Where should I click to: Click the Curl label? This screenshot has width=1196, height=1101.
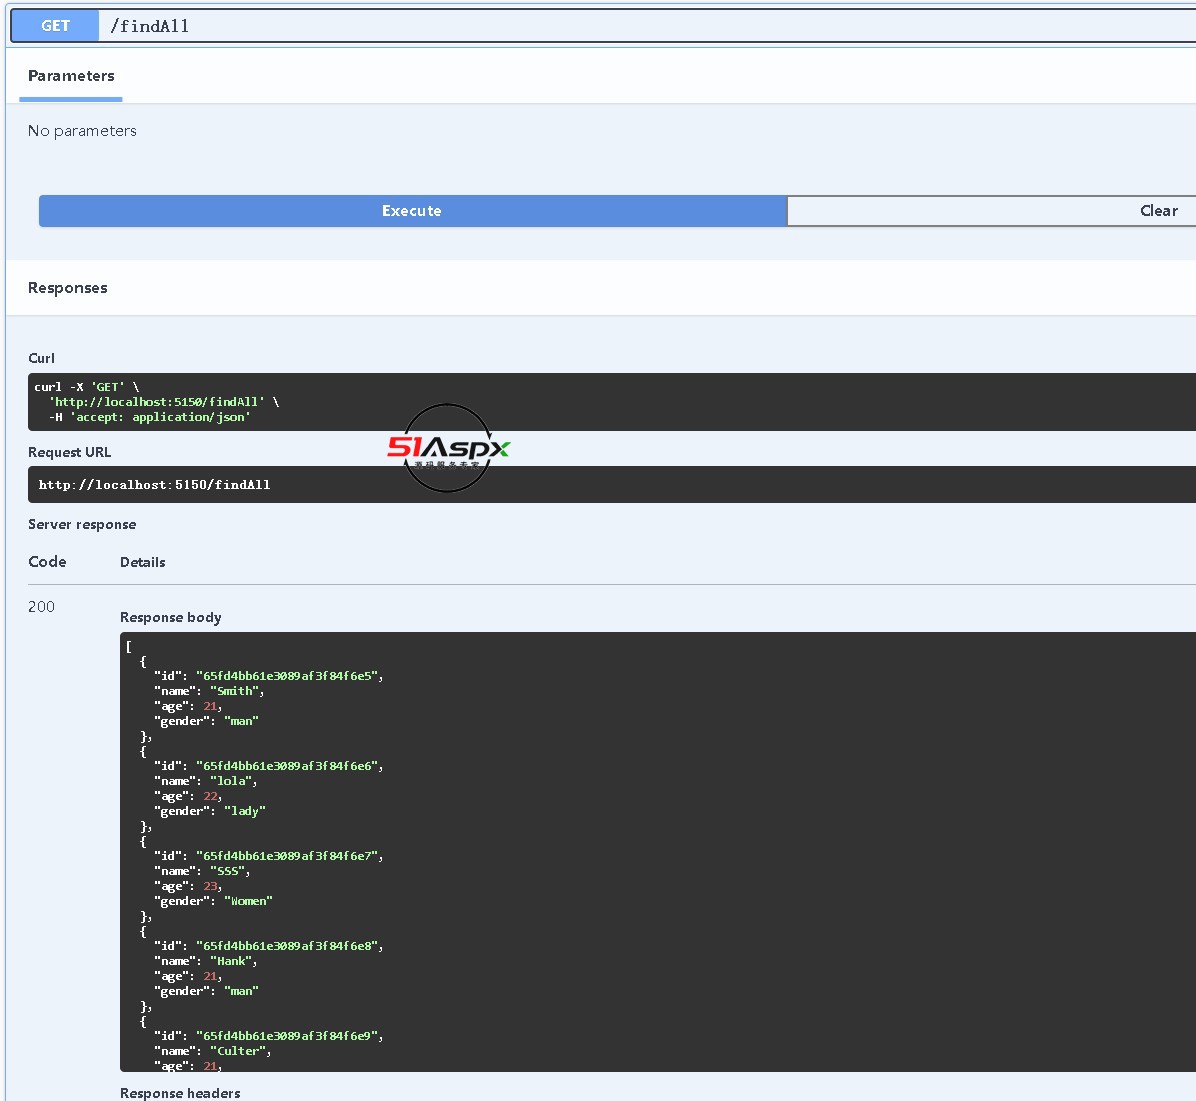[x=41, y=358]
